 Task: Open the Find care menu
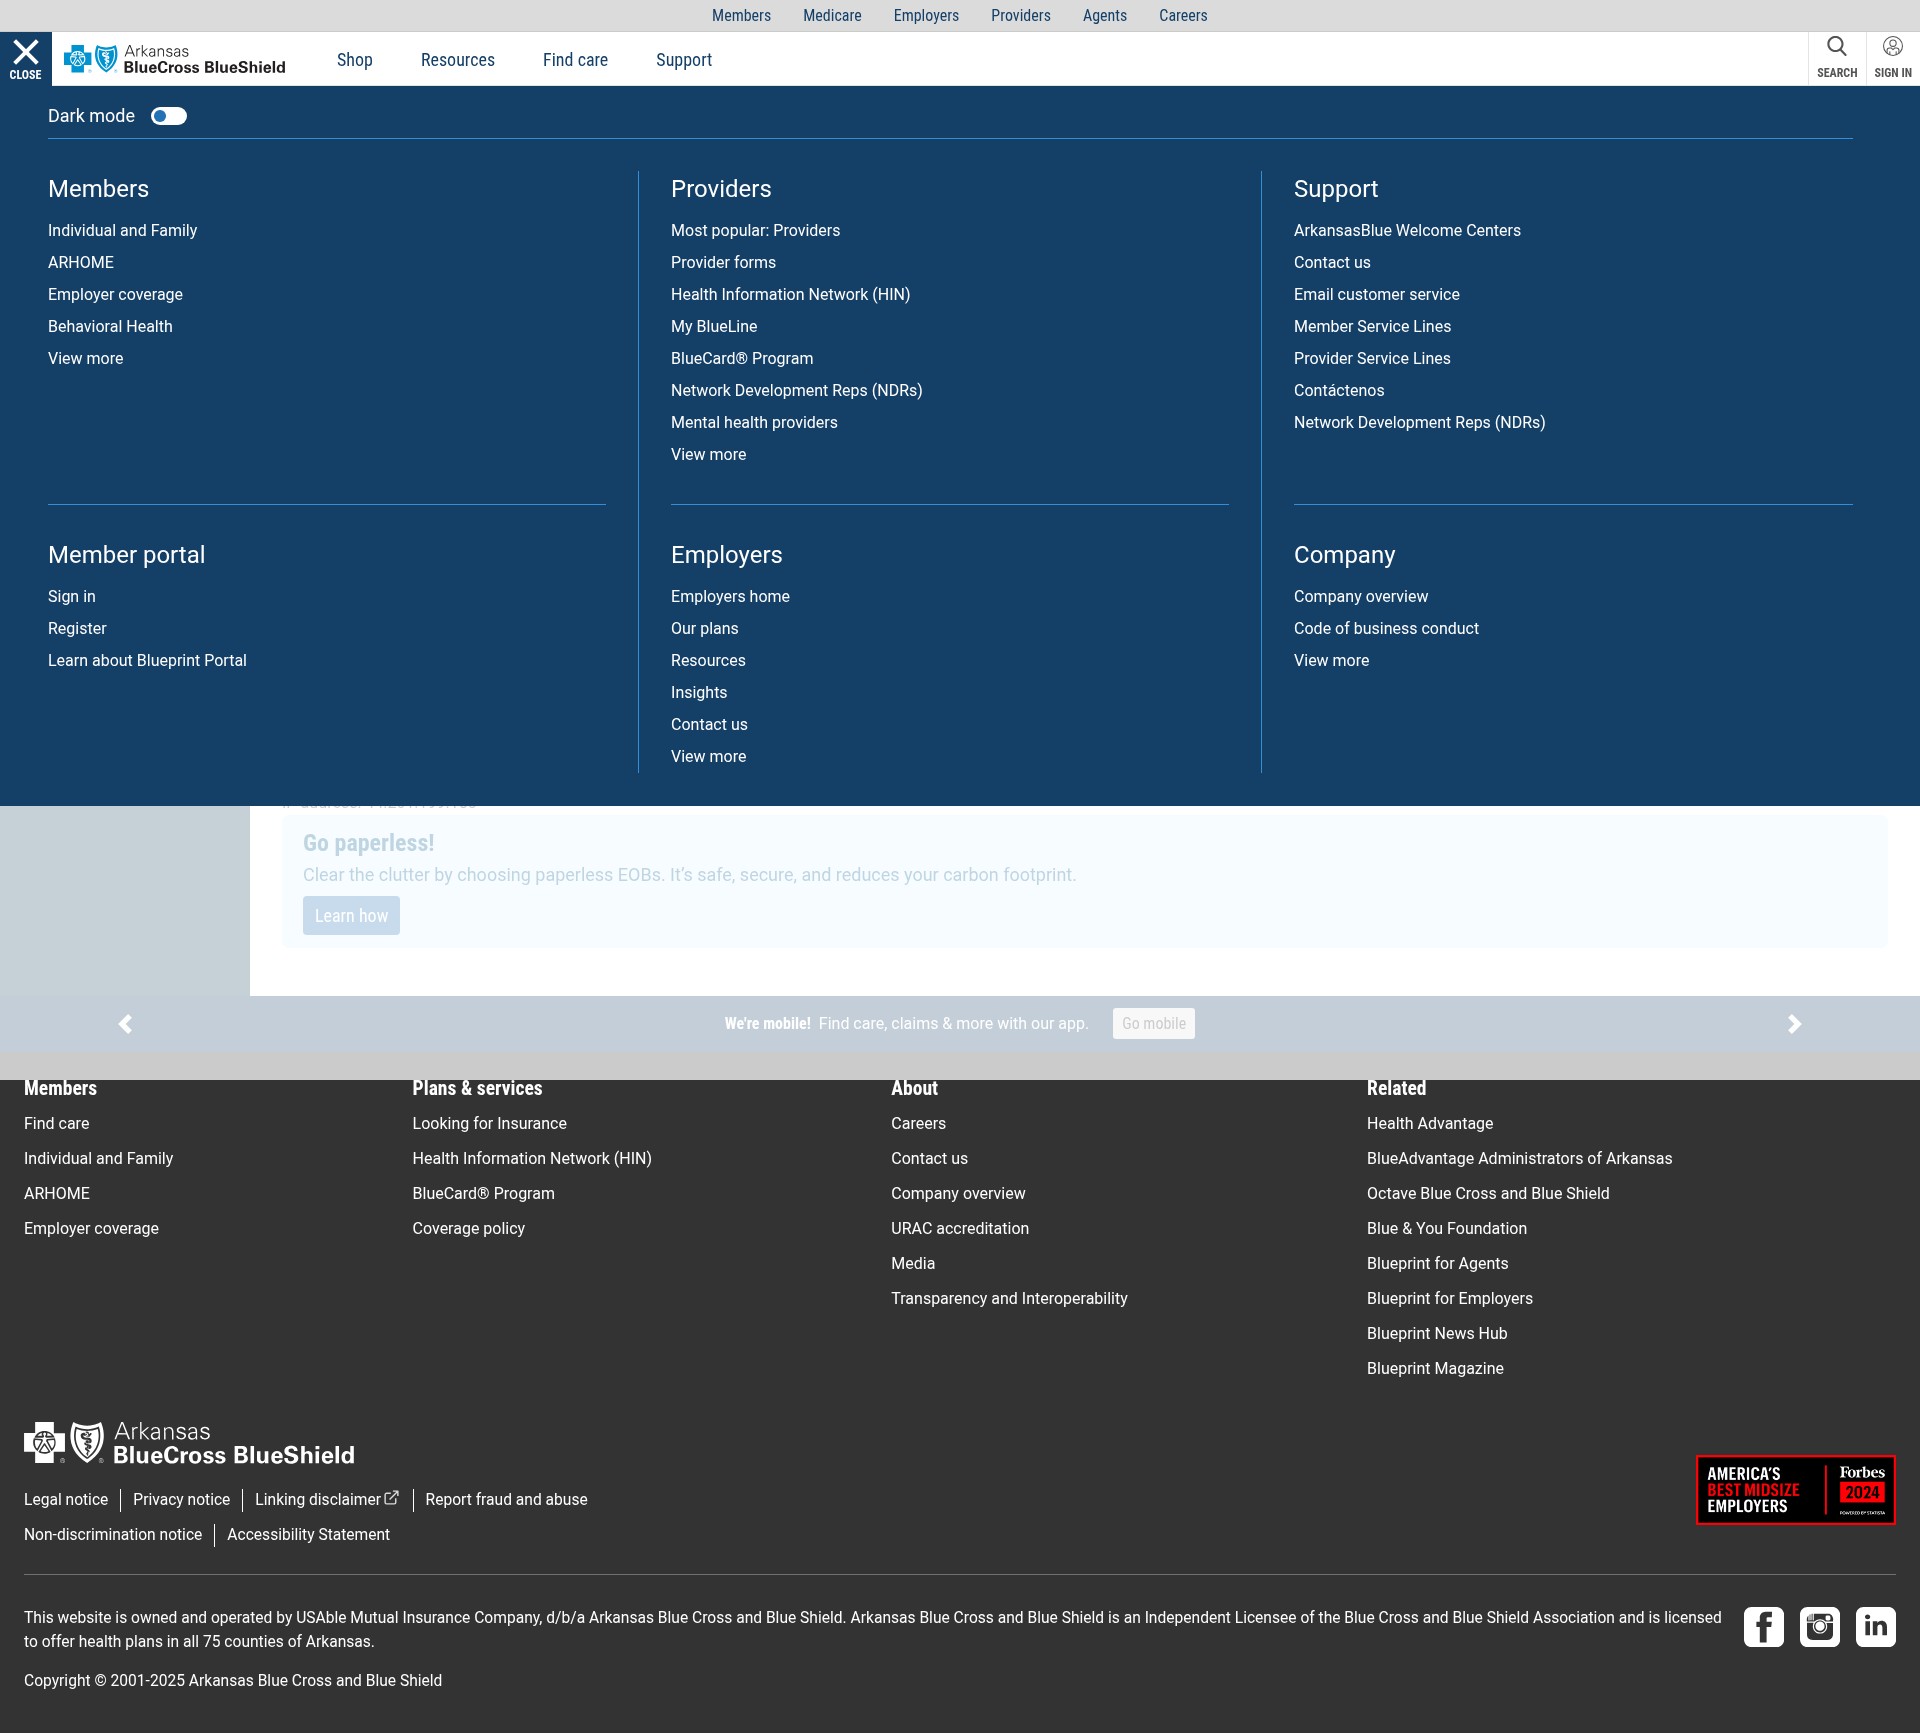(x=575, y=60)
